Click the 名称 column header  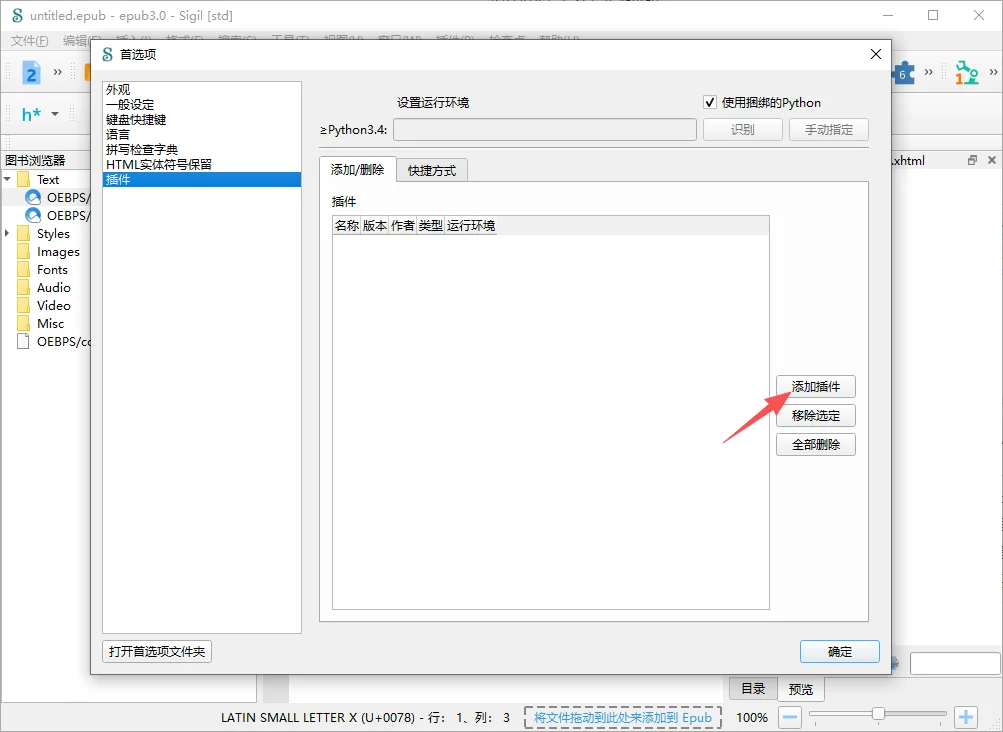pos(347,225)
